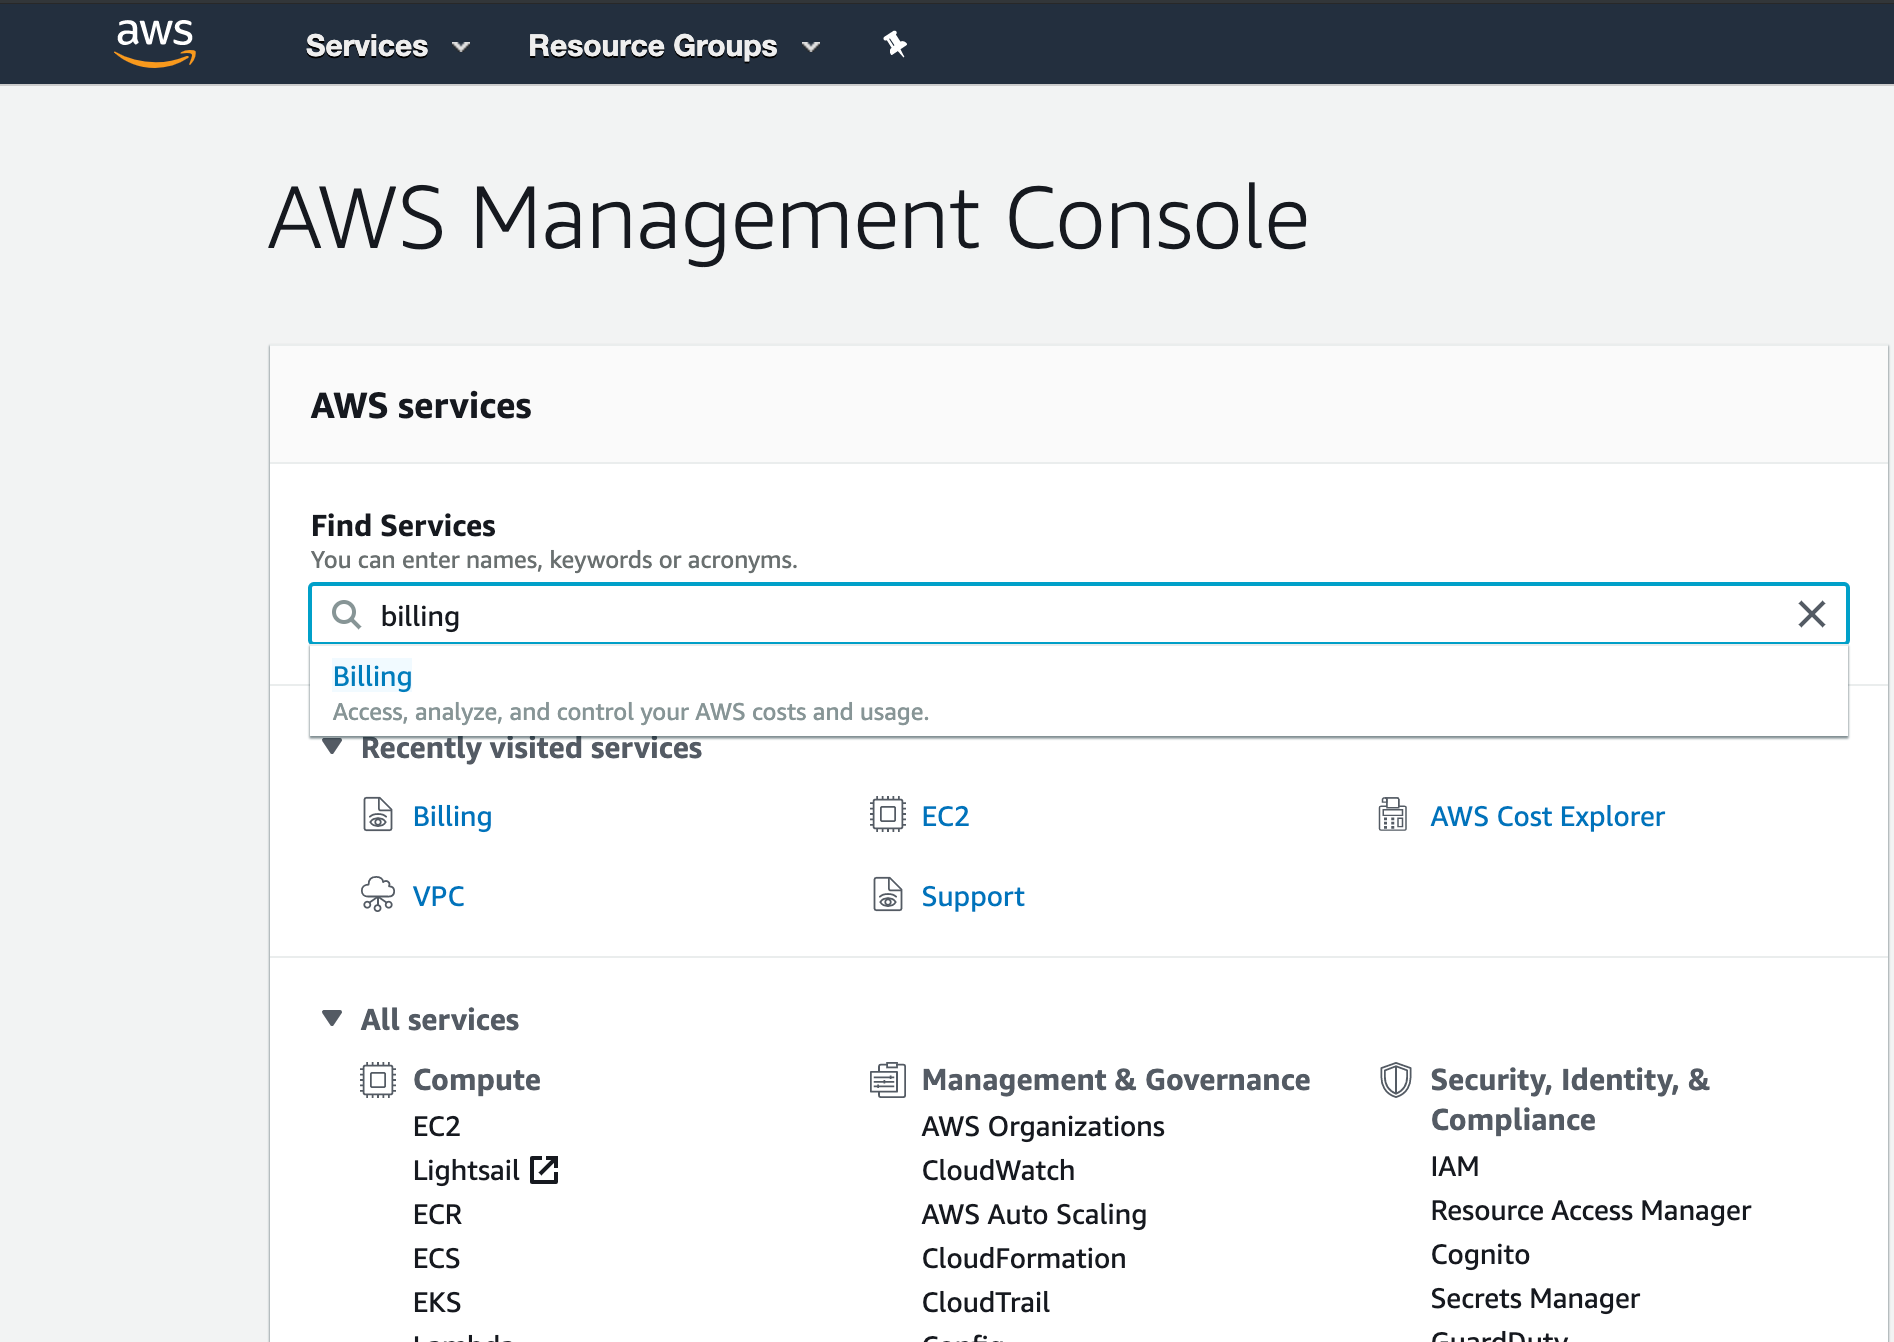
Task: Open EKS under Compute
Action: coord(437,1302)
